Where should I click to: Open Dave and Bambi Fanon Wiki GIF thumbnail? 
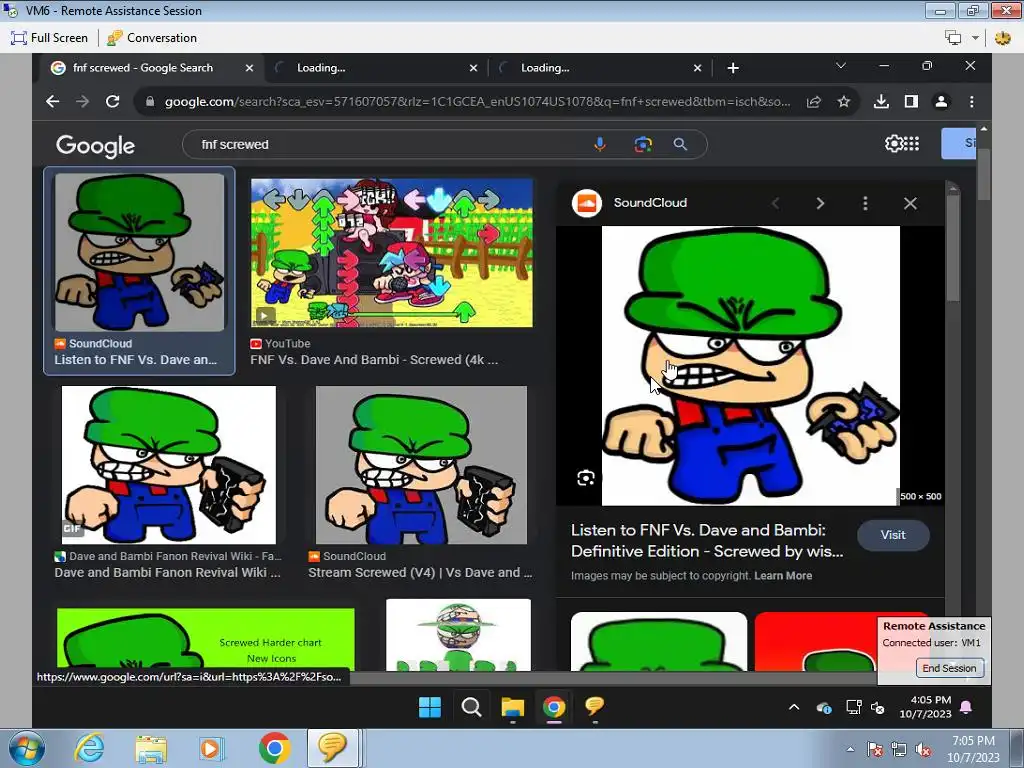click(x=168, y=465)
